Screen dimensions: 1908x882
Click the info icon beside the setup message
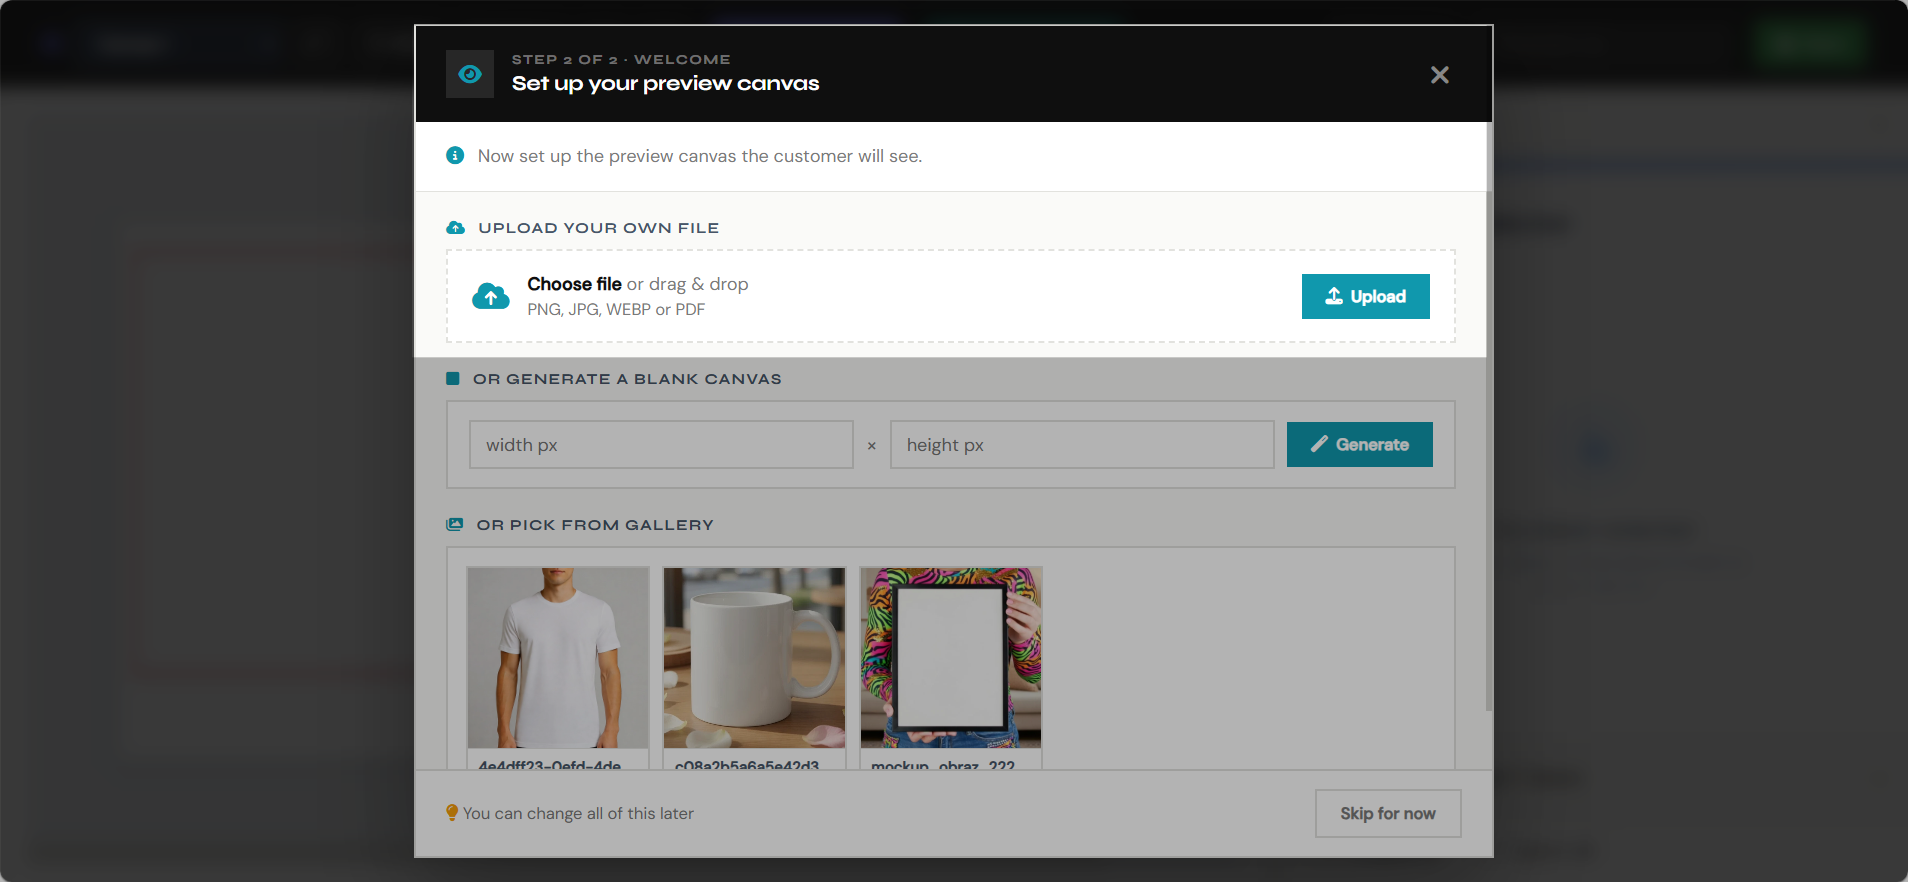click(455, 155)
